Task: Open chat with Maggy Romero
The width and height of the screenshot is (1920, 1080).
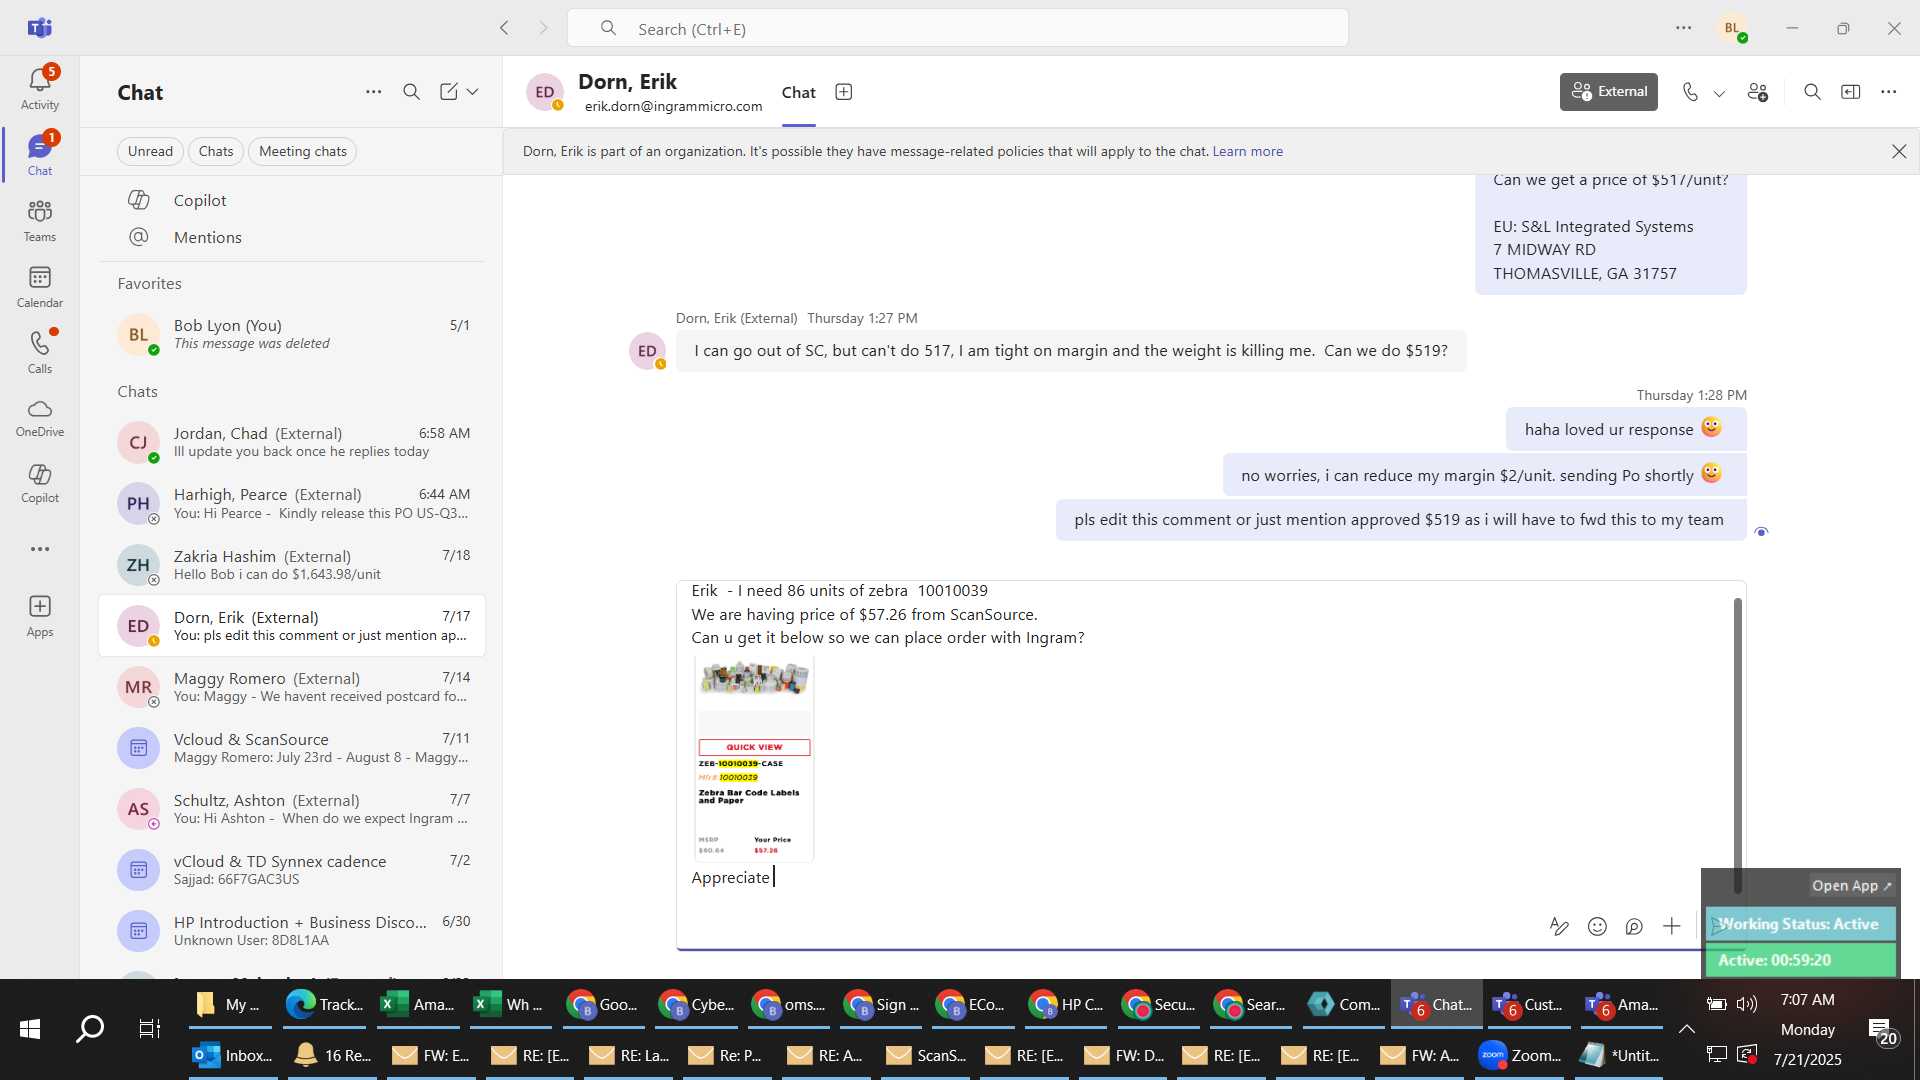Action: click(x=292, y=687)
